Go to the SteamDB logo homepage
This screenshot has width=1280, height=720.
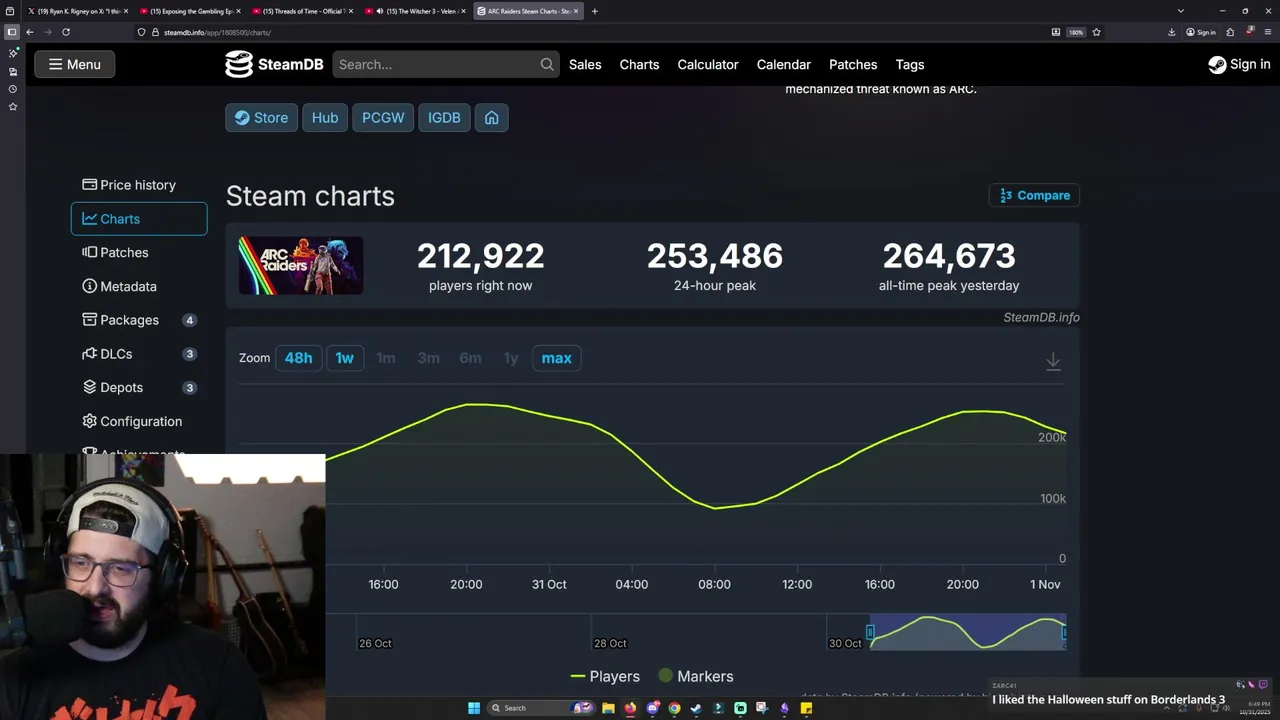click(x=274, y=64)
